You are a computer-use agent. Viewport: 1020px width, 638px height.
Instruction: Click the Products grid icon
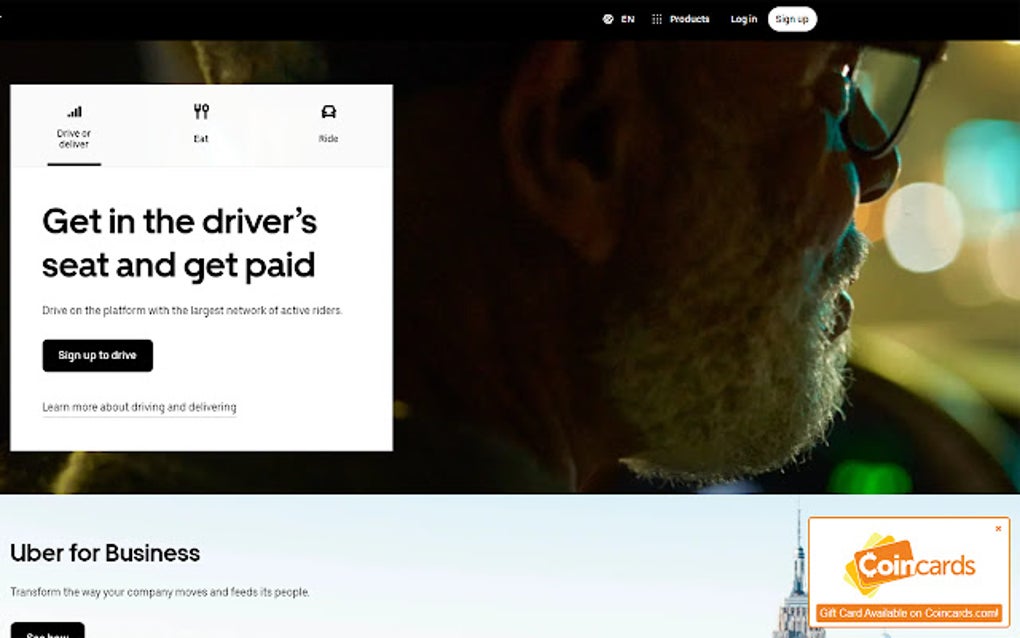coord(657,20)
